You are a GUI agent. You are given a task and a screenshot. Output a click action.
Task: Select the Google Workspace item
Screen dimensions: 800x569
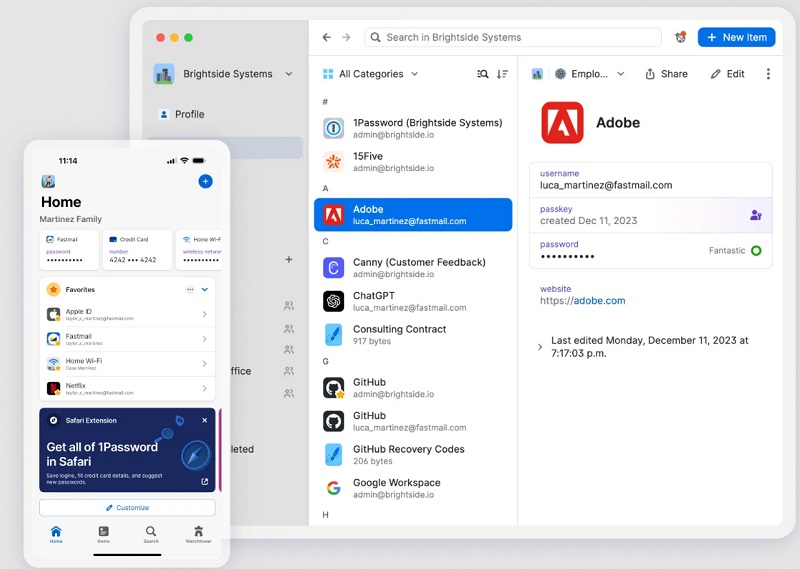coord(413,488)
